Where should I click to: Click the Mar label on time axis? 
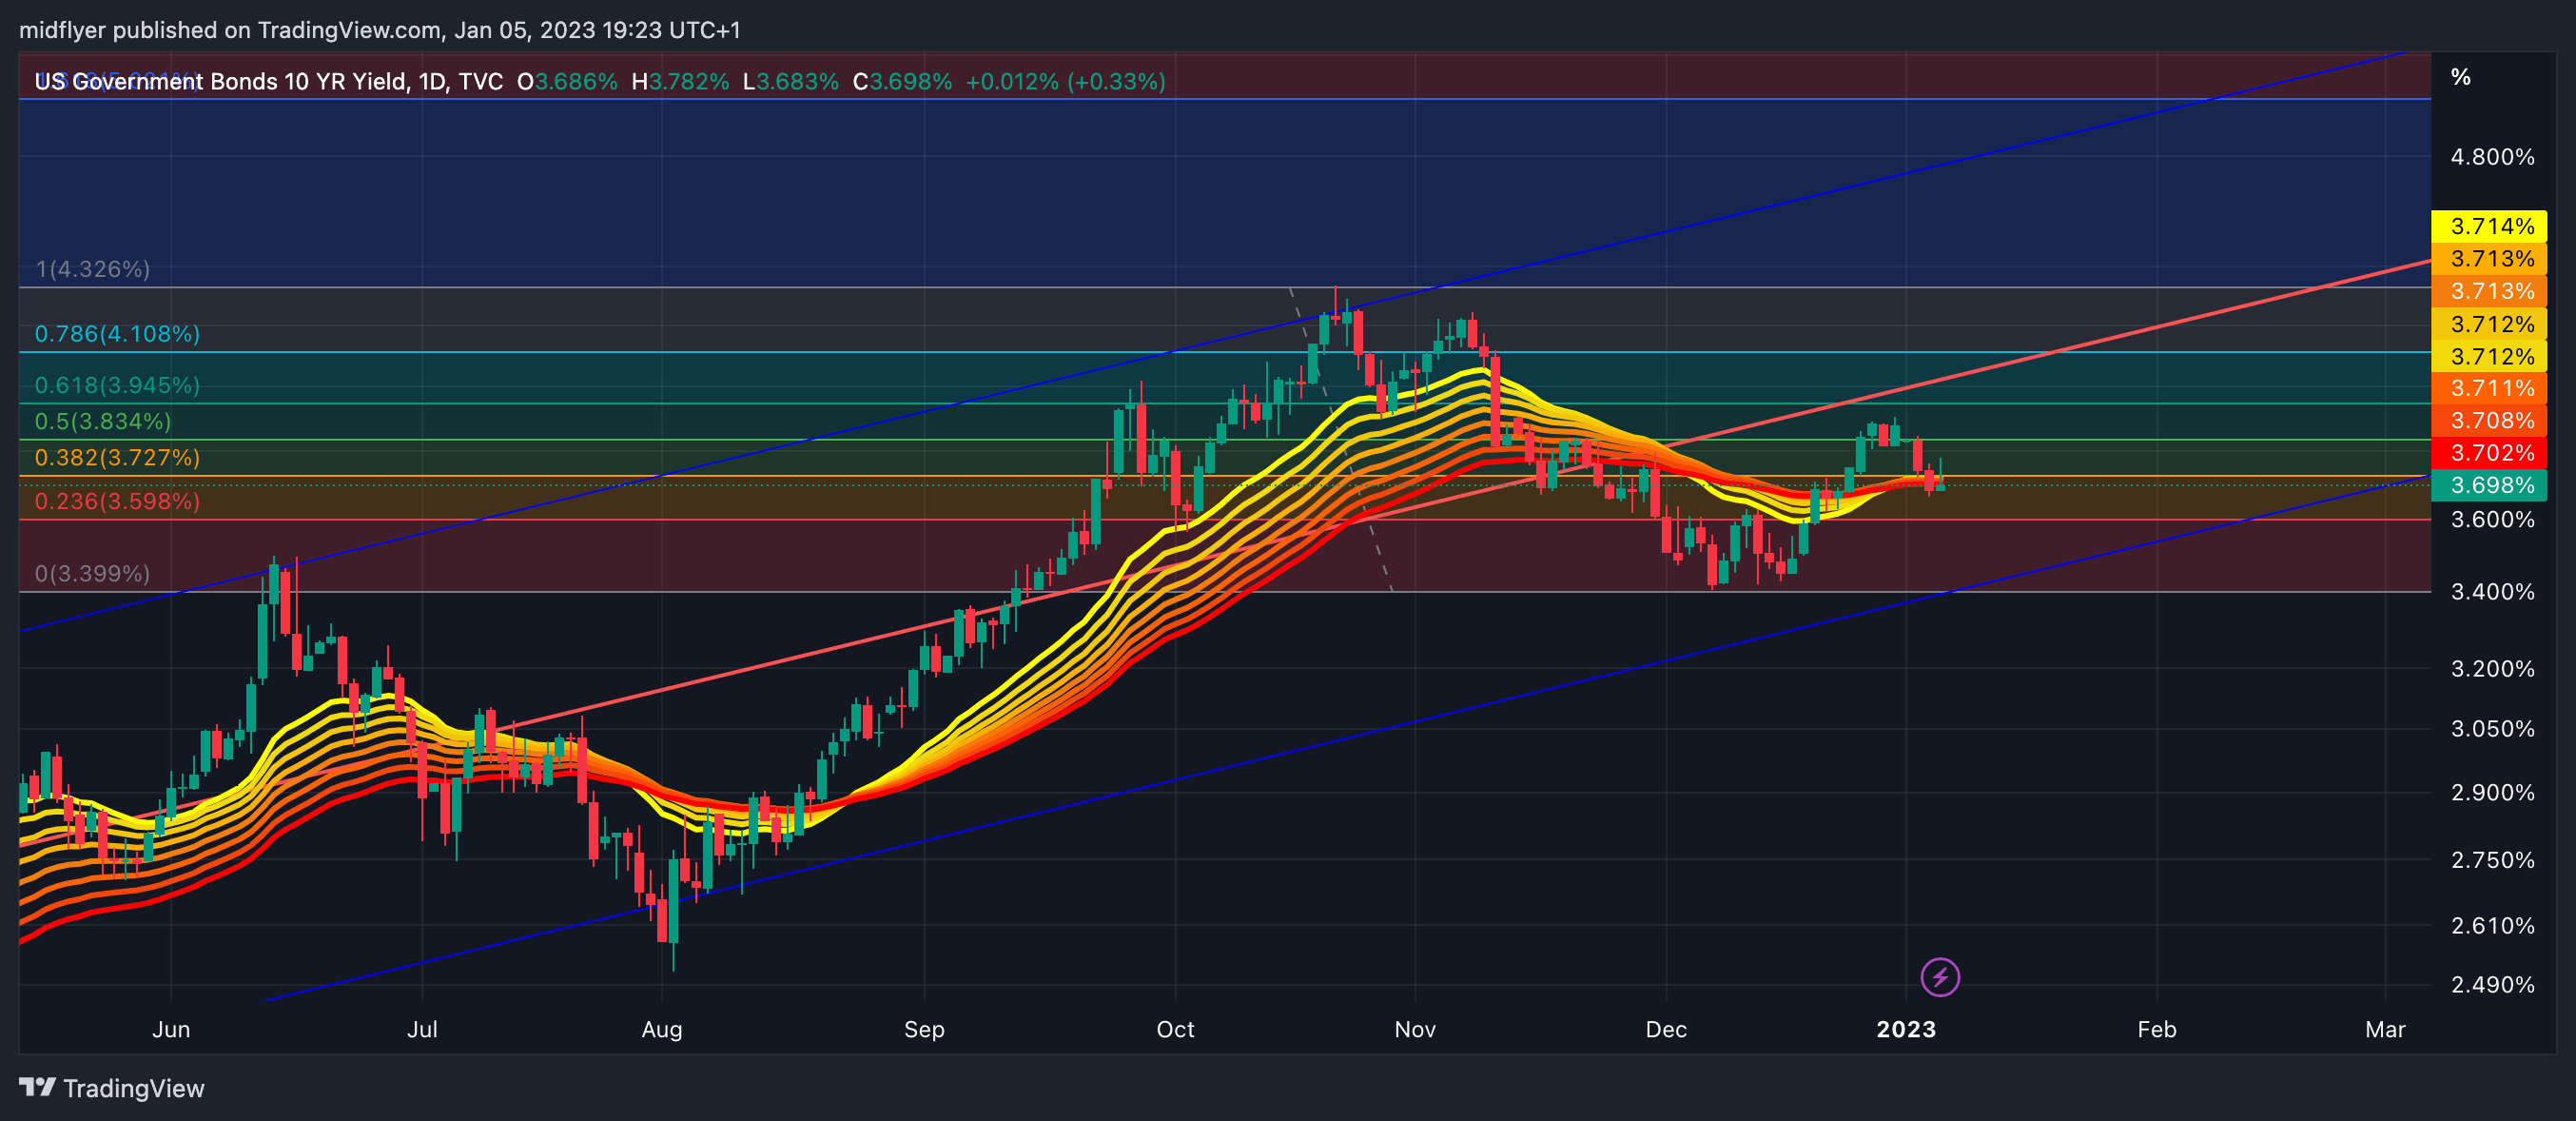click(x=2385, y=1029)
